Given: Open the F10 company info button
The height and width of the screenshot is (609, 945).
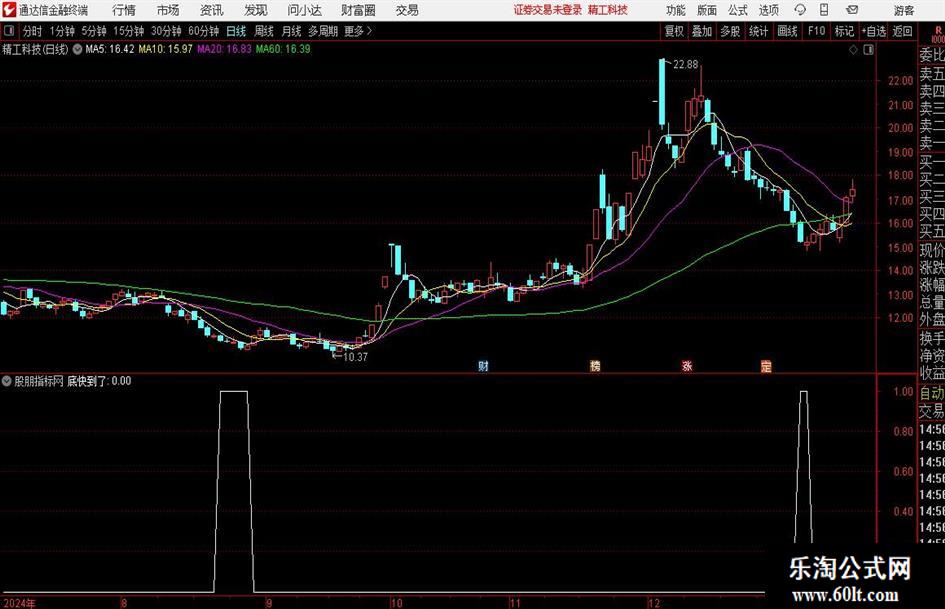Looking at the screenshot, I should coord(816,31).
